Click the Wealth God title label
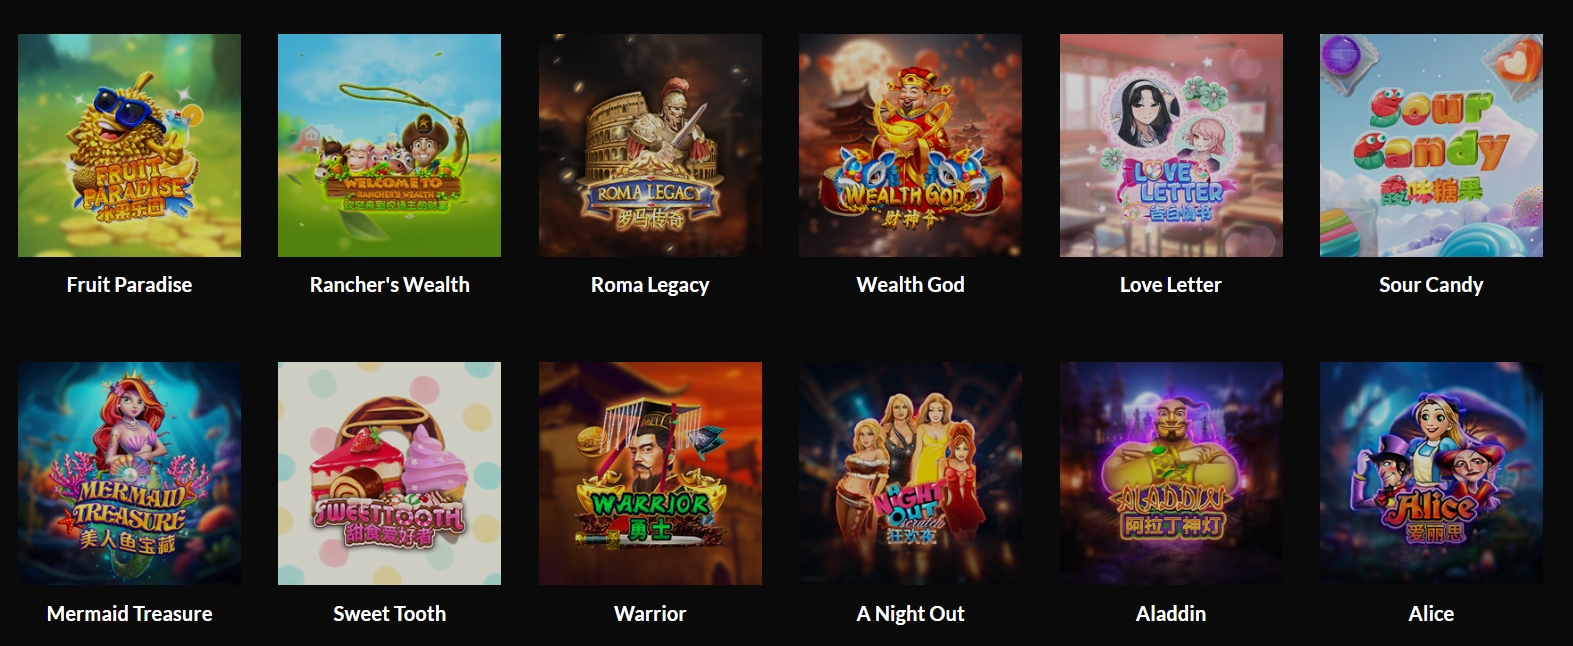Screen dimensions: 1573x646 coord(910,285)
